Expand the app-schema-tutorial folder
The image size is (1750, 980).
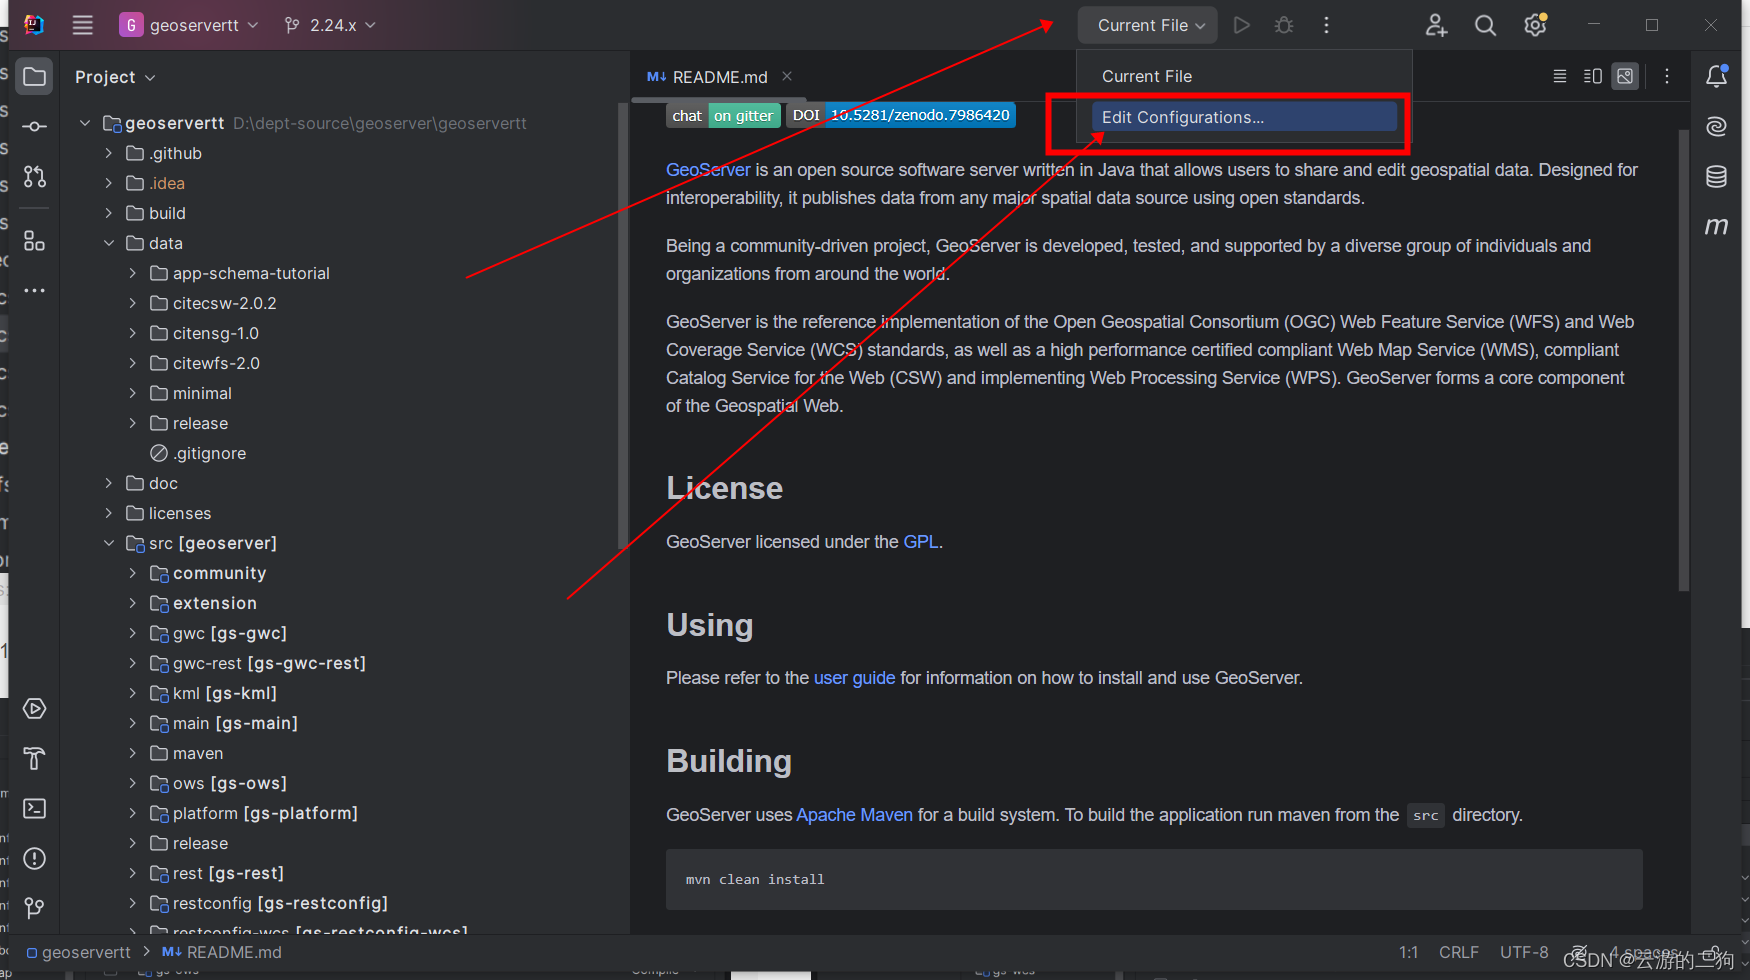point(133,273)
